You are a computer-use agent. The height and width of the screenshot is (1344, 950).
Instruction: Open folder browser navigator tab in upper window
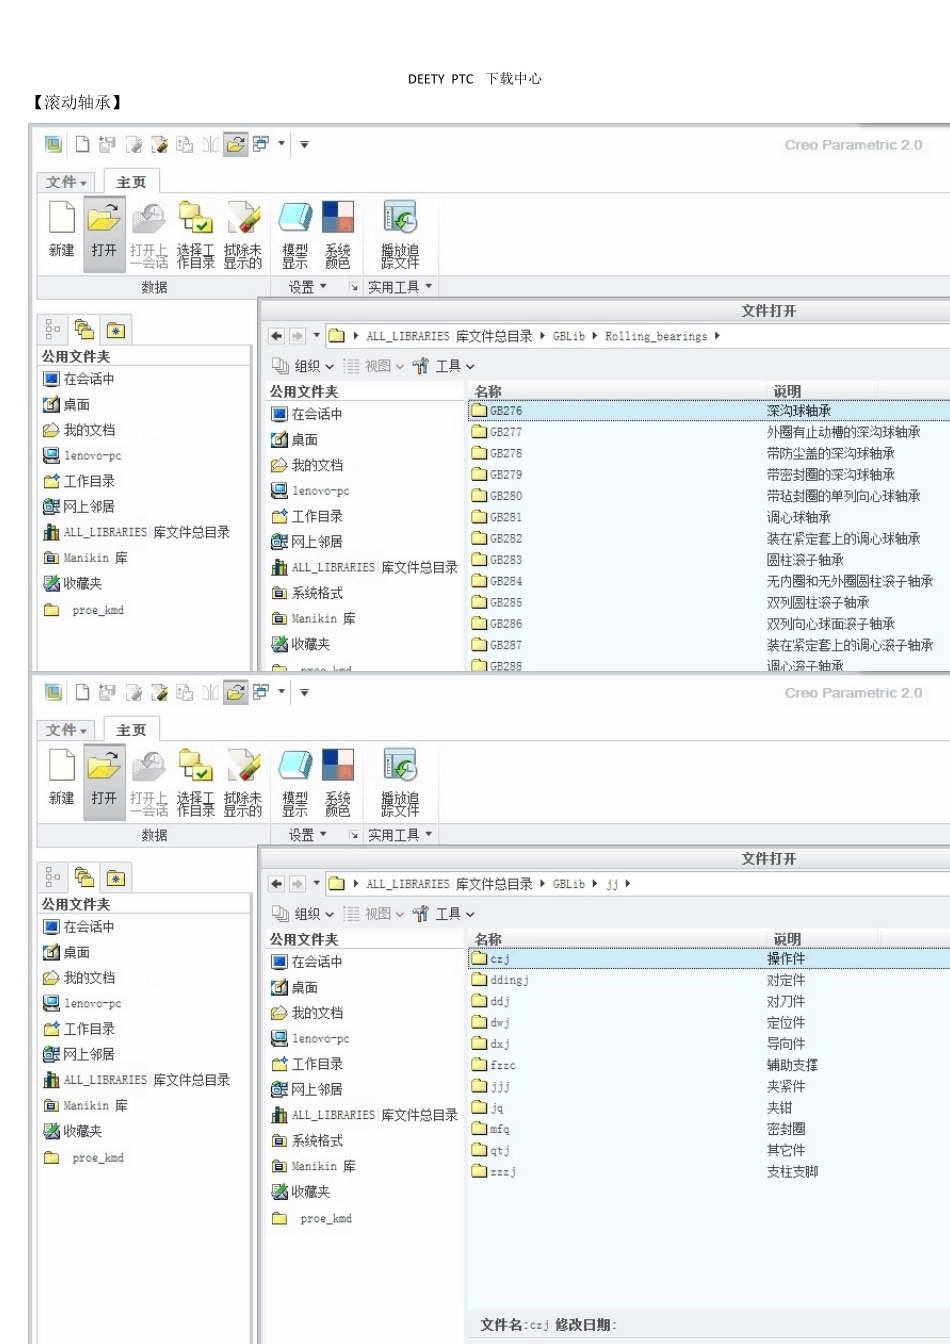84,330
